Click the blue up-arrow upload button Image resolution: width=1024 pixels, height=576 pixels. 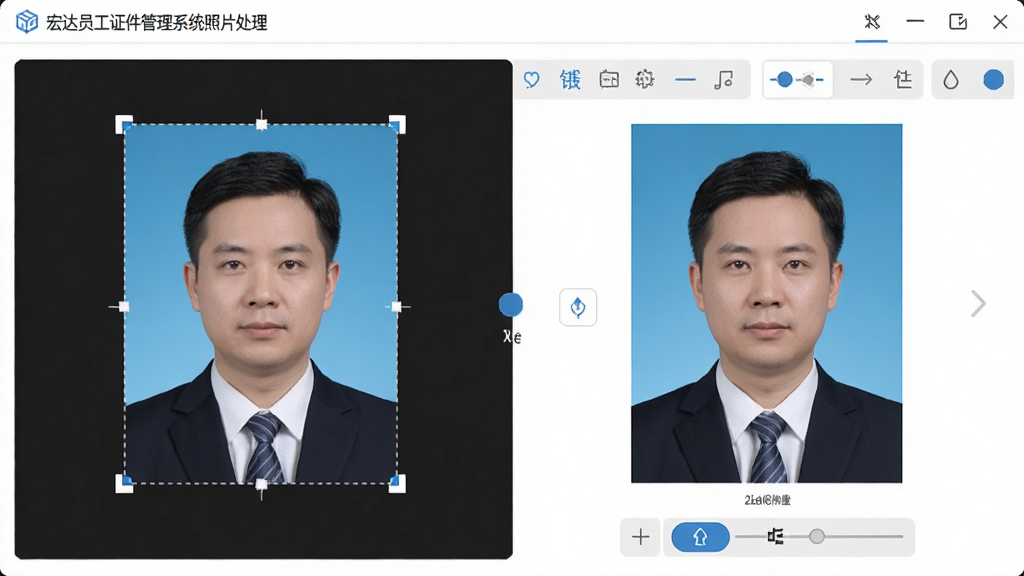click(x=700, y=537)
